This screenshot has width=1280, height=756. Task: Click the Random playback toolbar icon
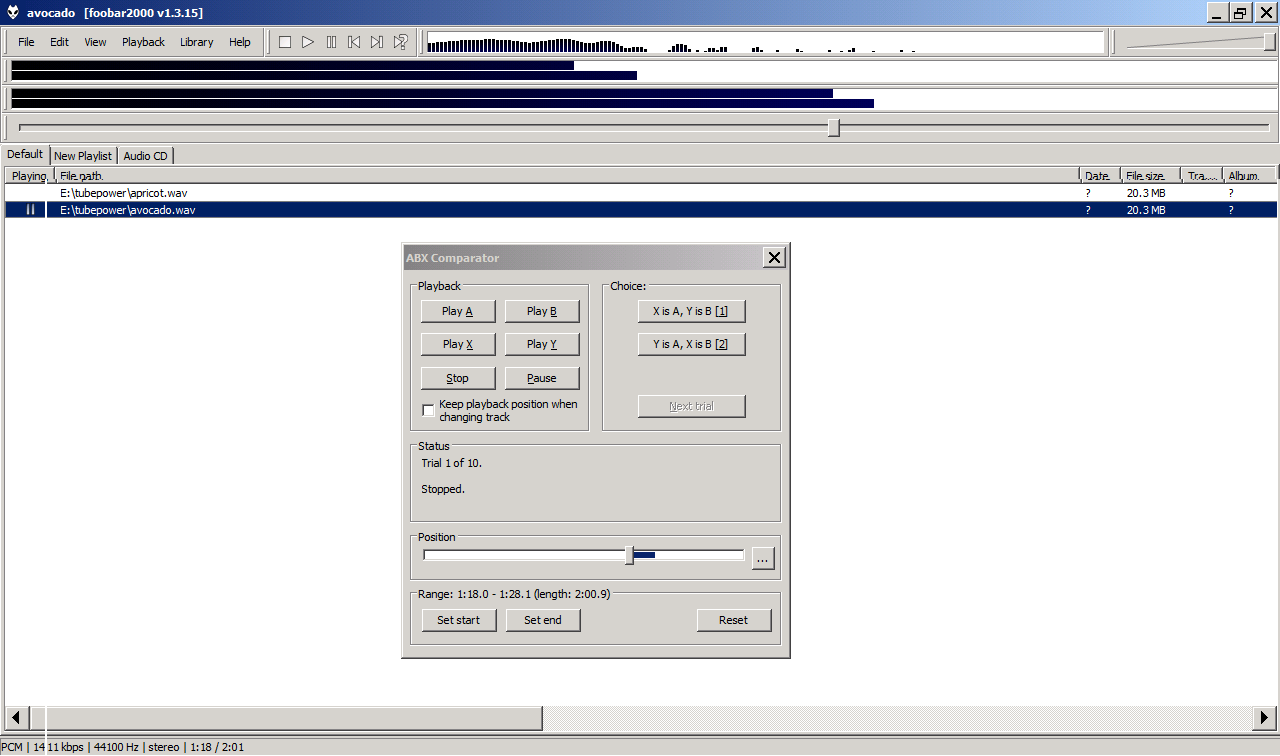click(x=400, y=42)
